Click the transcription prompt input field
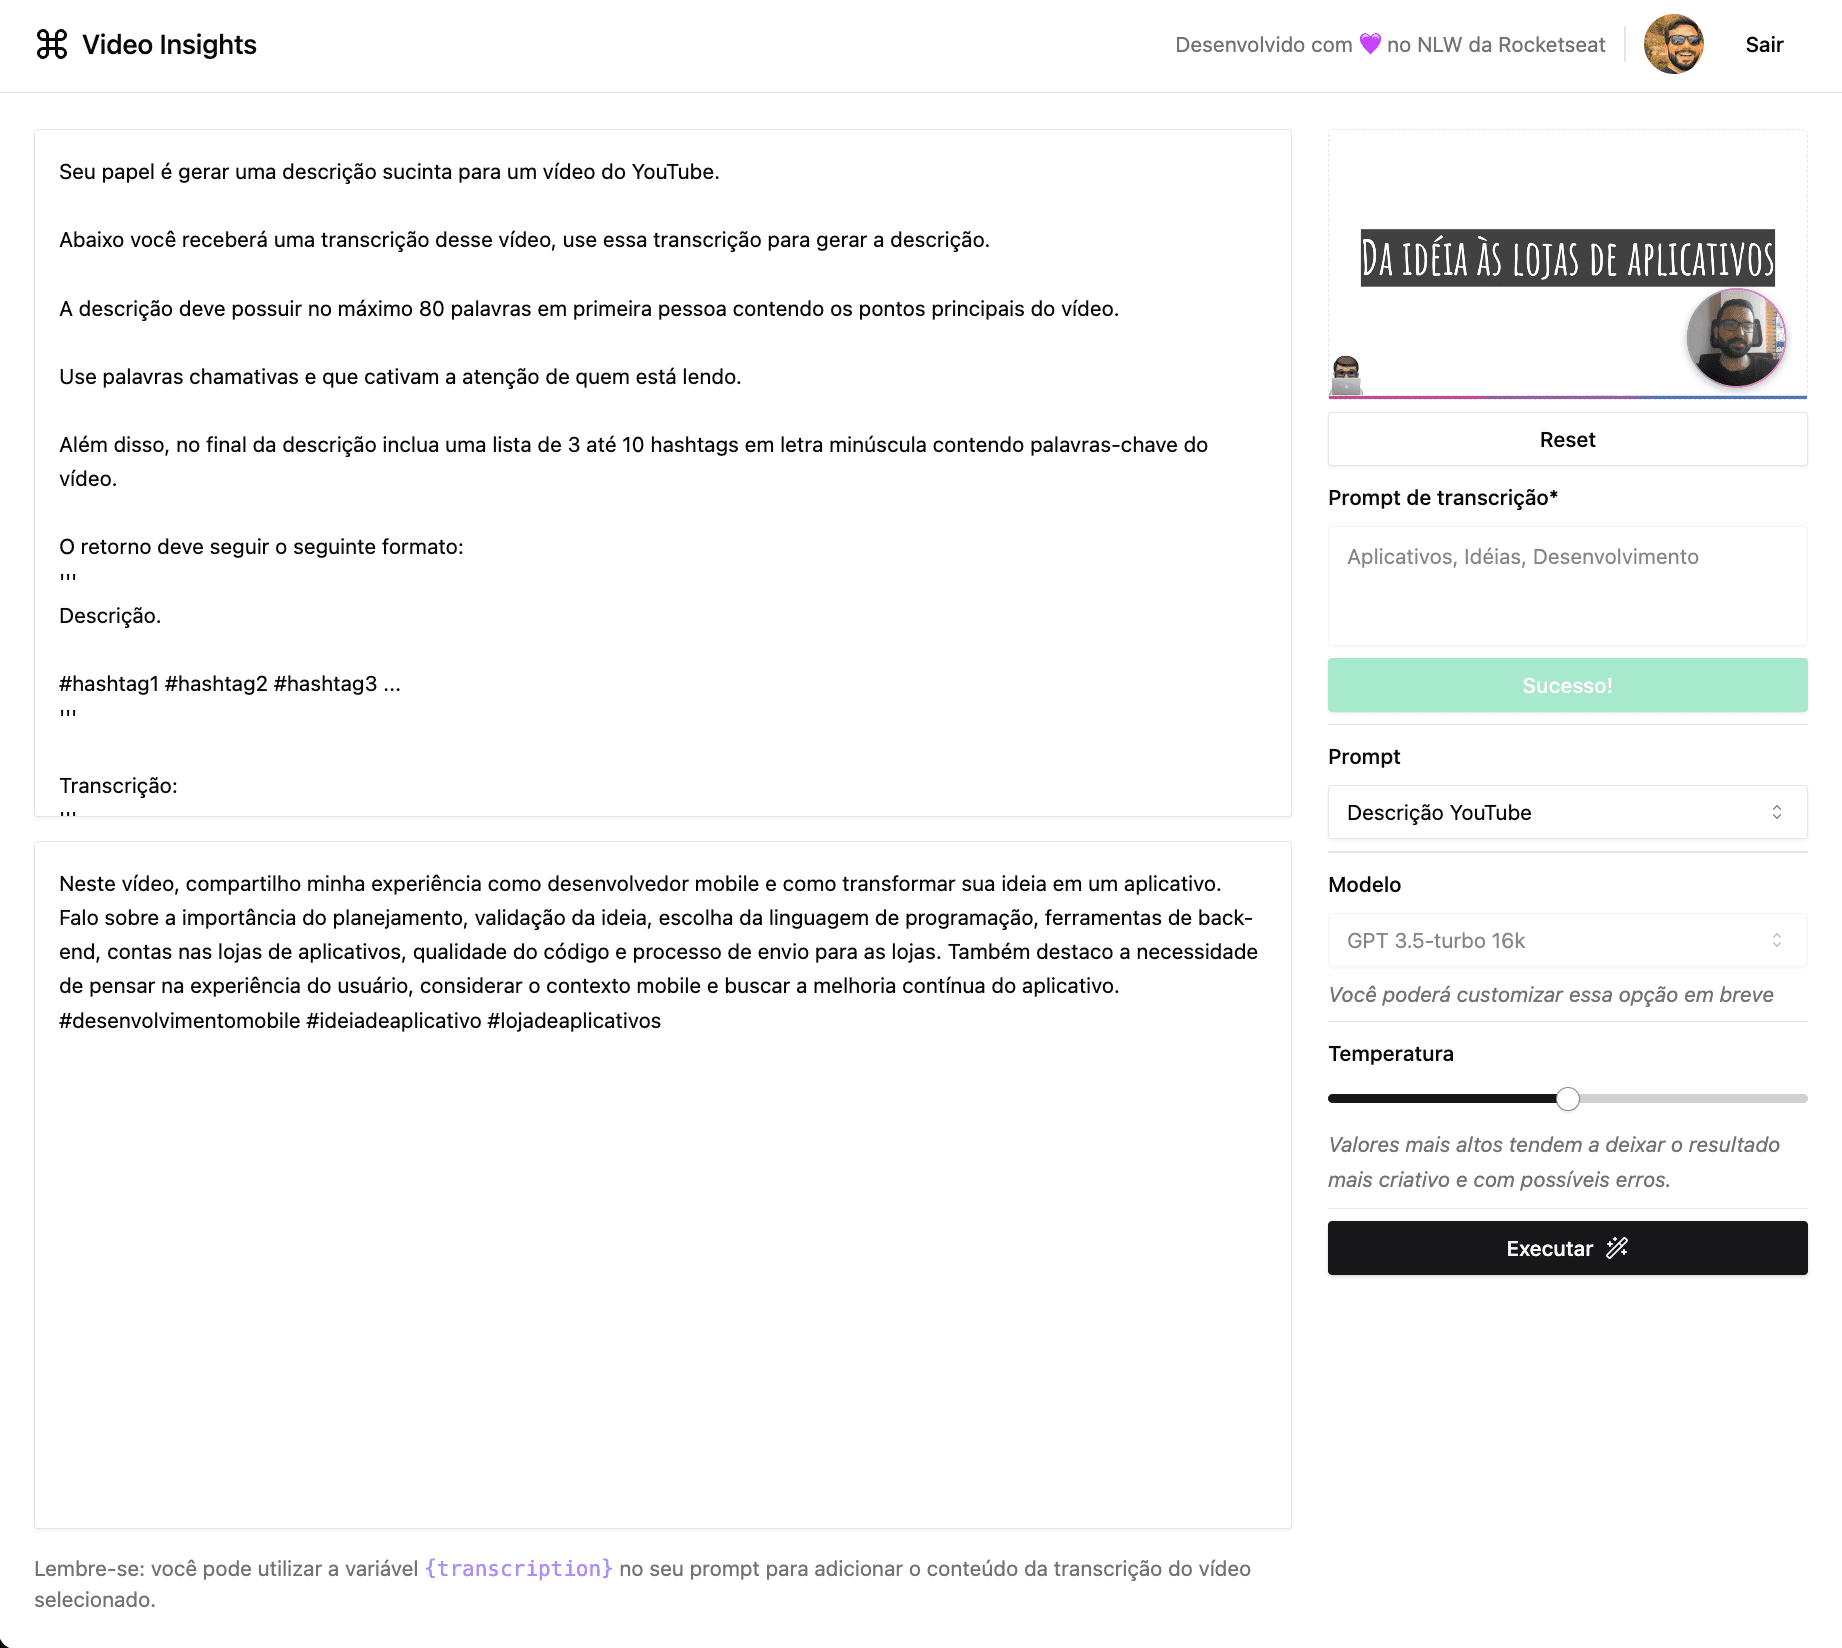The height and width of the screenshot is (1648, 1842). 1567,586
